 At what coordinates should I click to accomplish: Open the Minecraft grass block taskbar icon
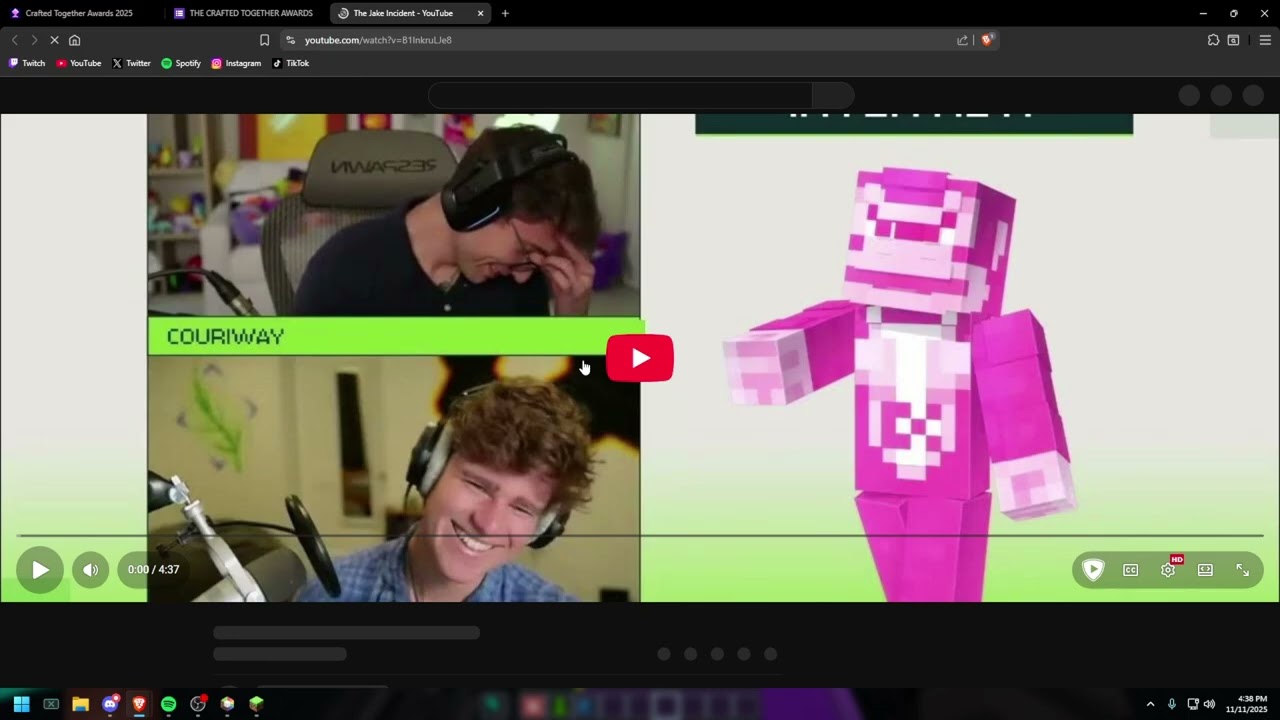(256, 704)
